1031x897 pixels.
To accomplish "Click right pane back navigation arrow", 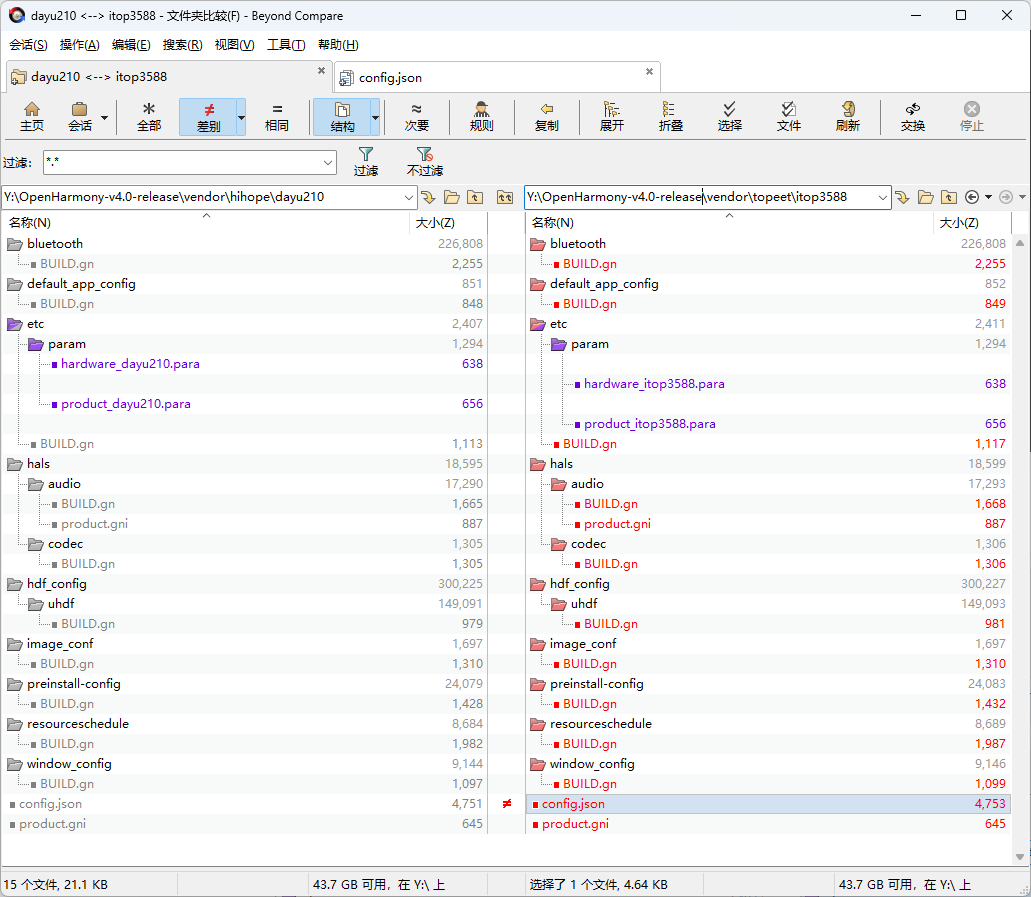I will [x=972, y=197].
